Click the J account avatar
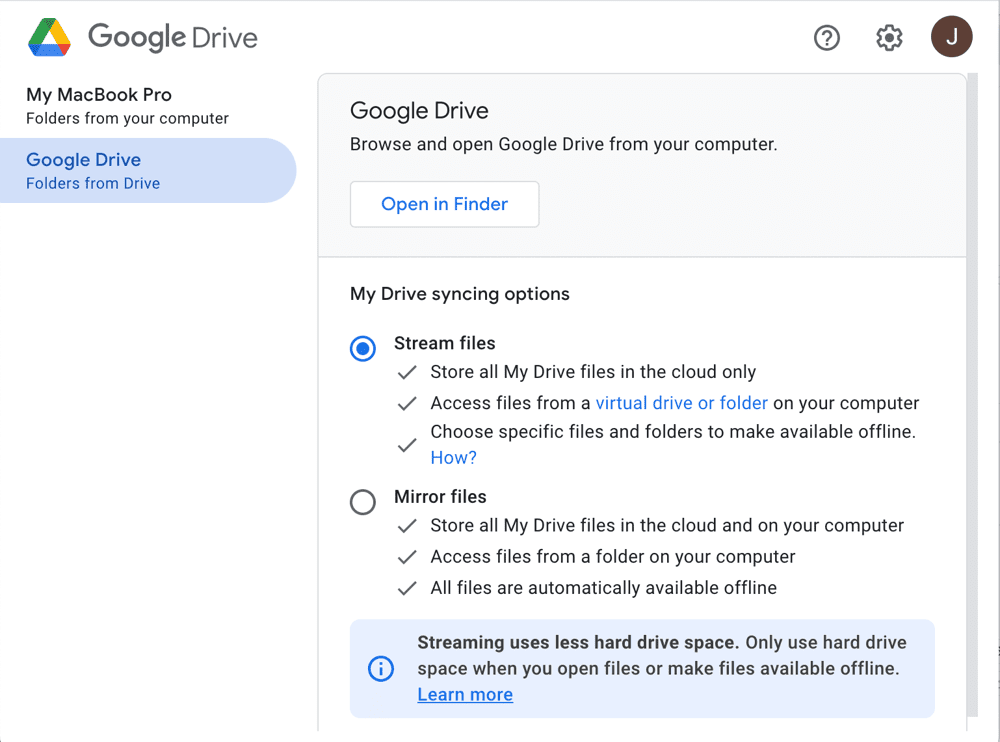This screenshot has height=742, width=1000. 951,37
